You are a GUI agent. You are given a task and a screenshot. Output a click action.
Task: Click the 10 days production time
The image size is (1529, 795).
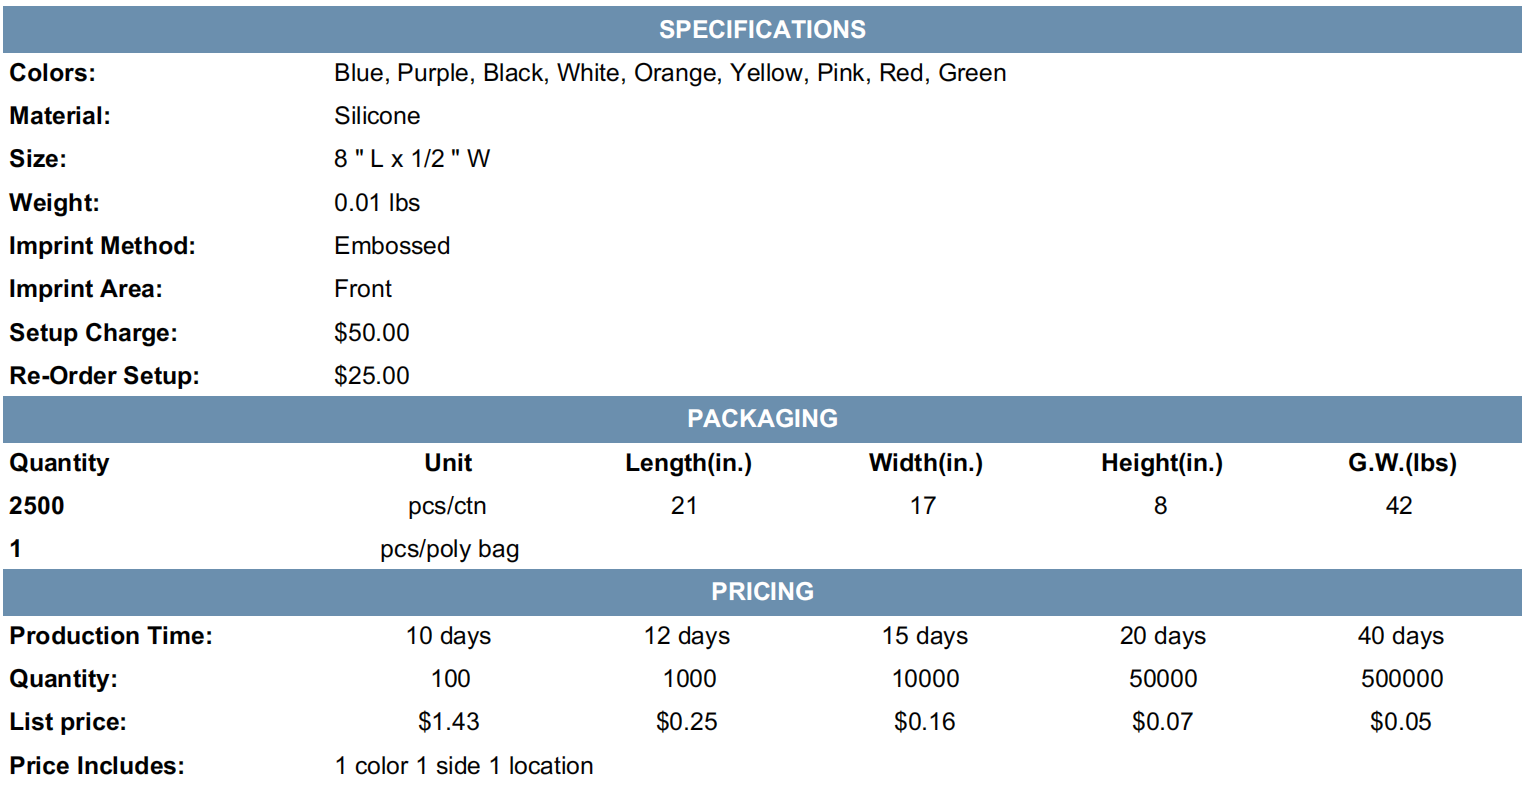[x=449, y=636]
